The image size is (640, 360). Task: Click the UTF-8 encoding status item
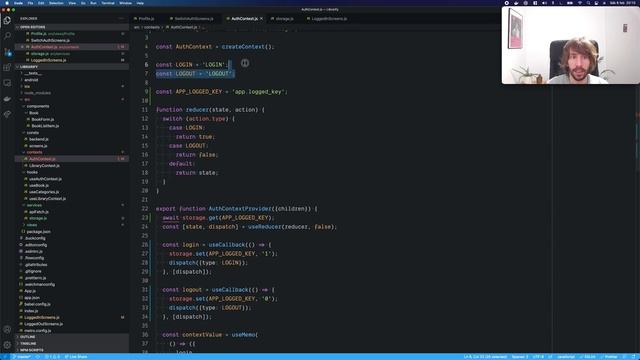coord(538,357)
